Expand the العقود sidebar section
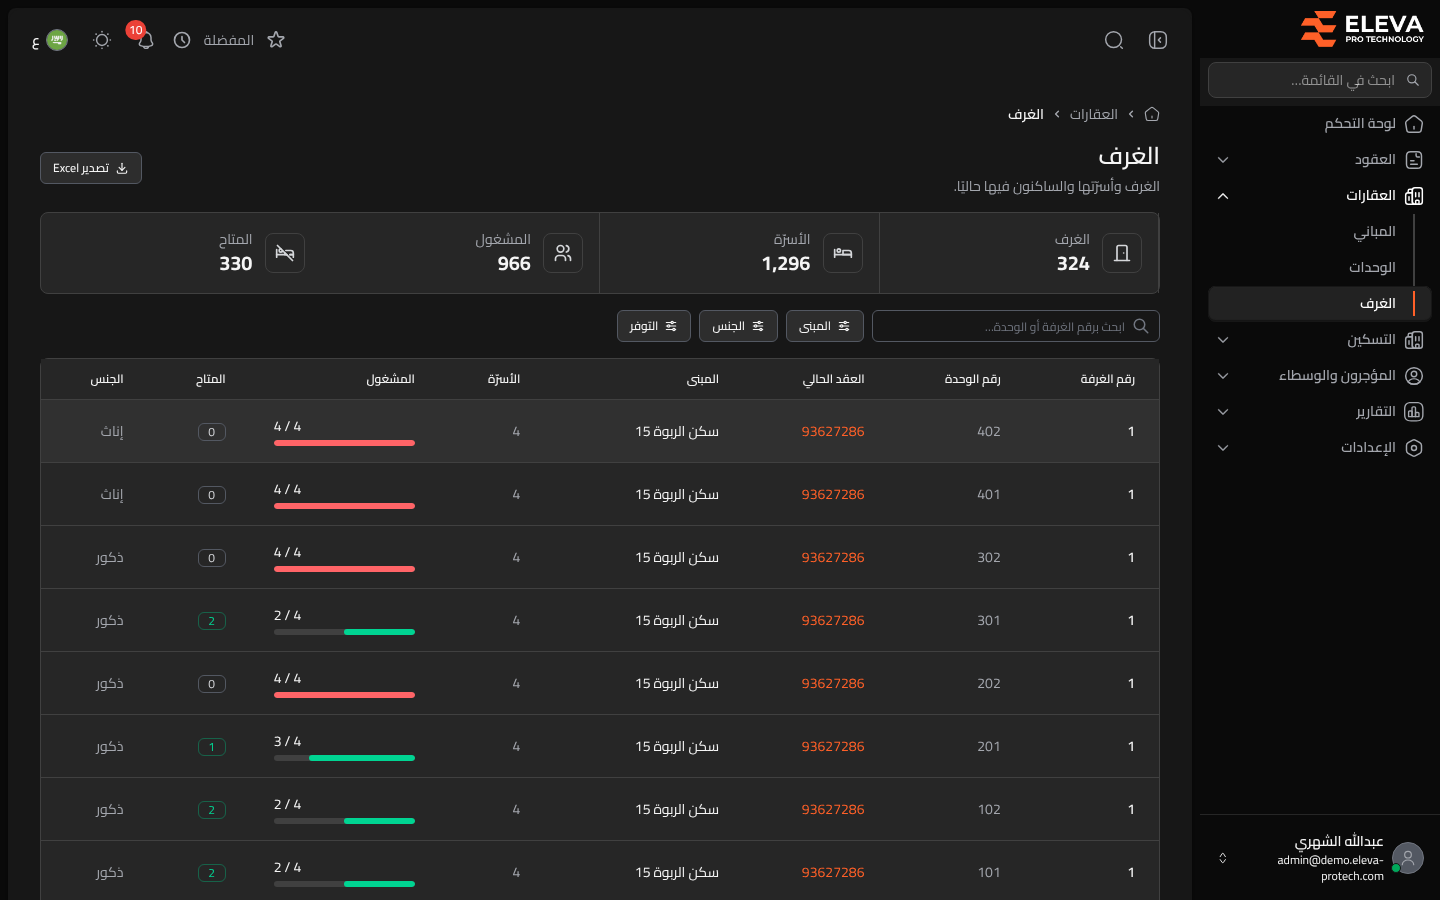The width and height of the screenshot is (1440, 900). point(1320,160)
